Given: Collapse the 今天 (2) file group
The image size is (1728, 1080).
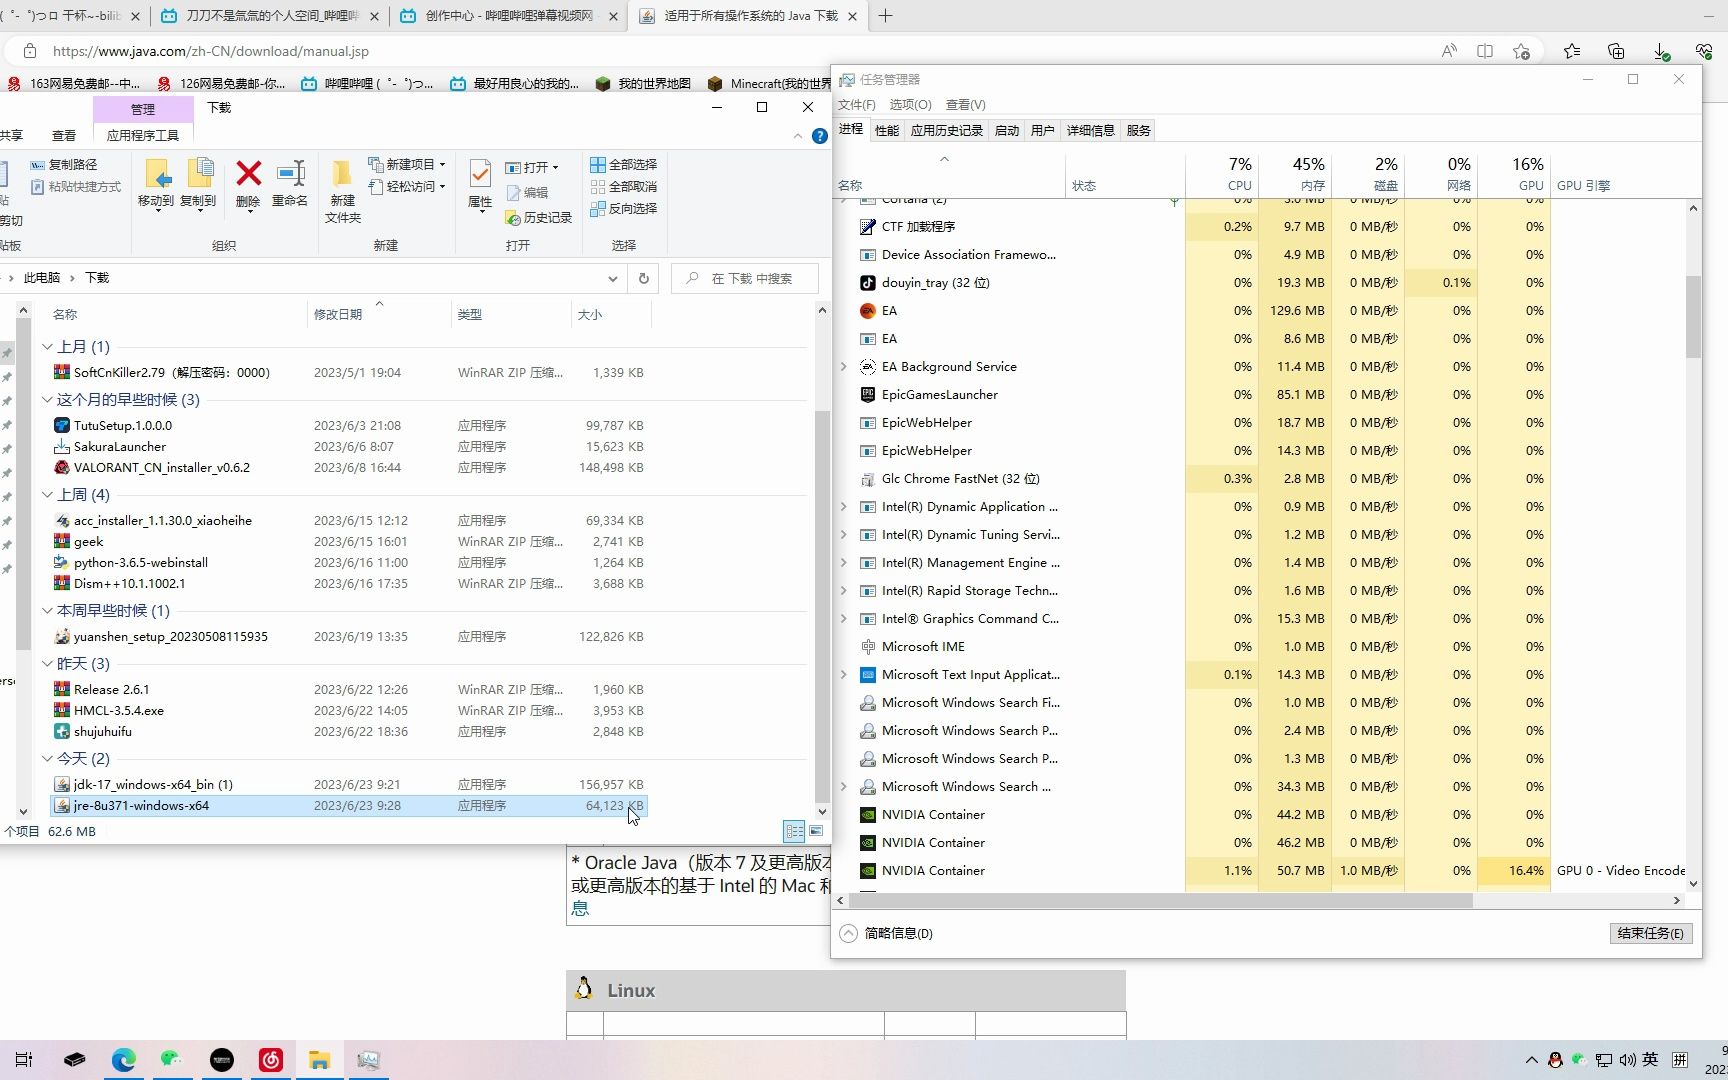Looking at the screenshot, I should 47,759.
